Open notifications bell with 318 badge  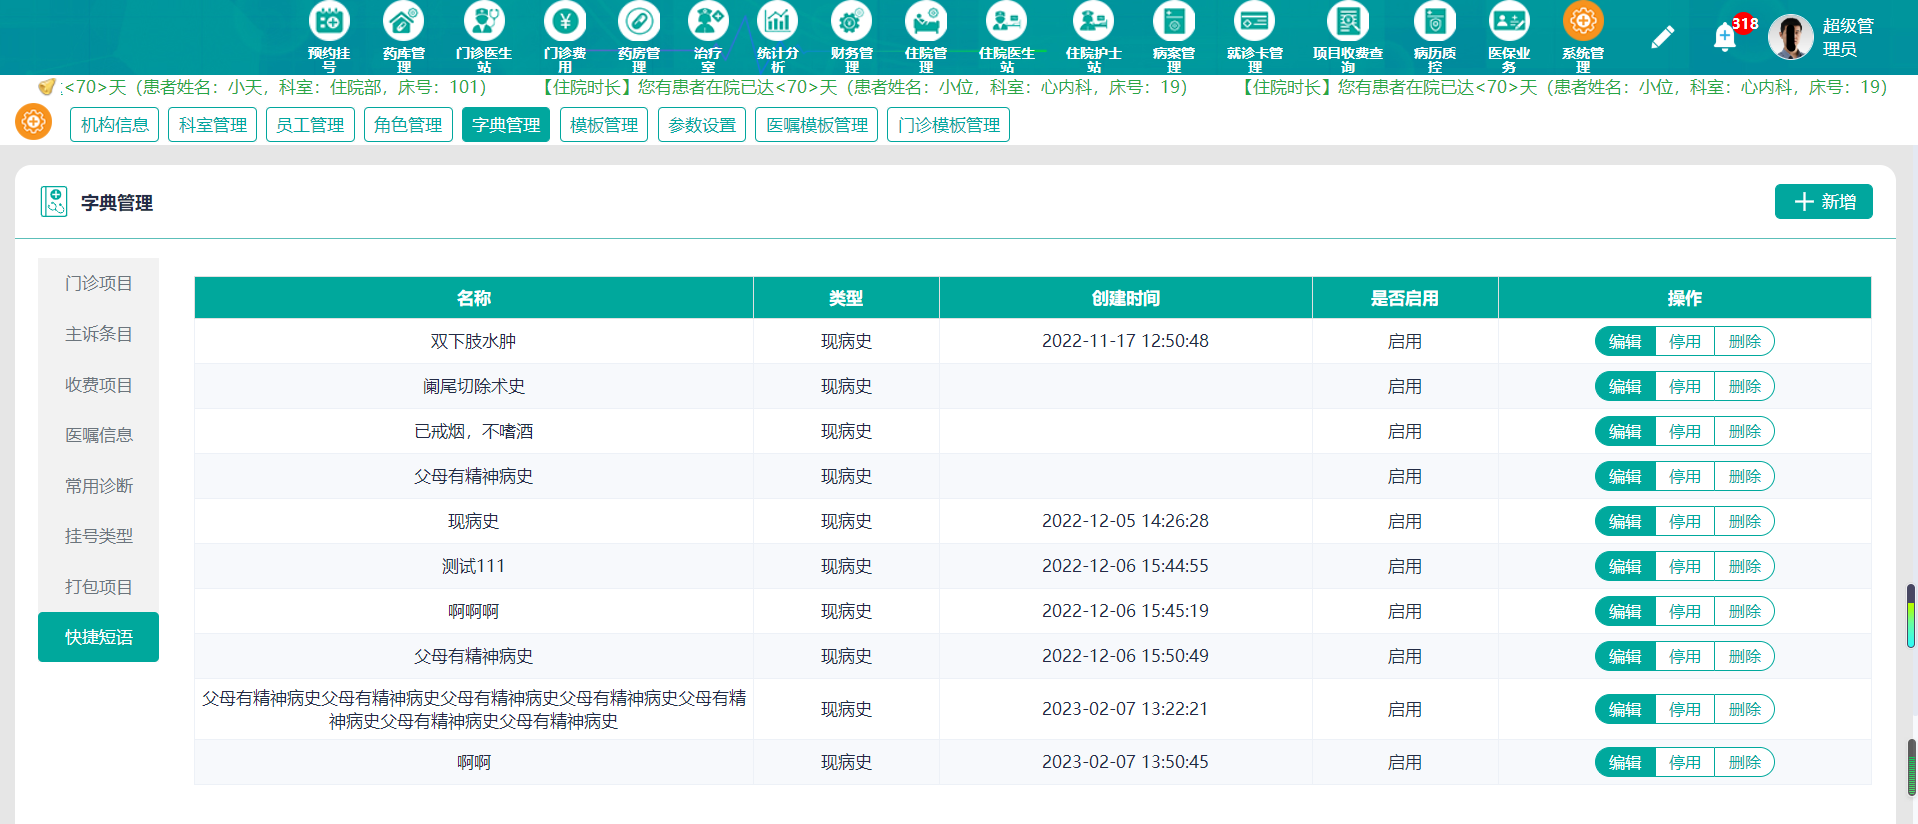[x=1726, y=37]
